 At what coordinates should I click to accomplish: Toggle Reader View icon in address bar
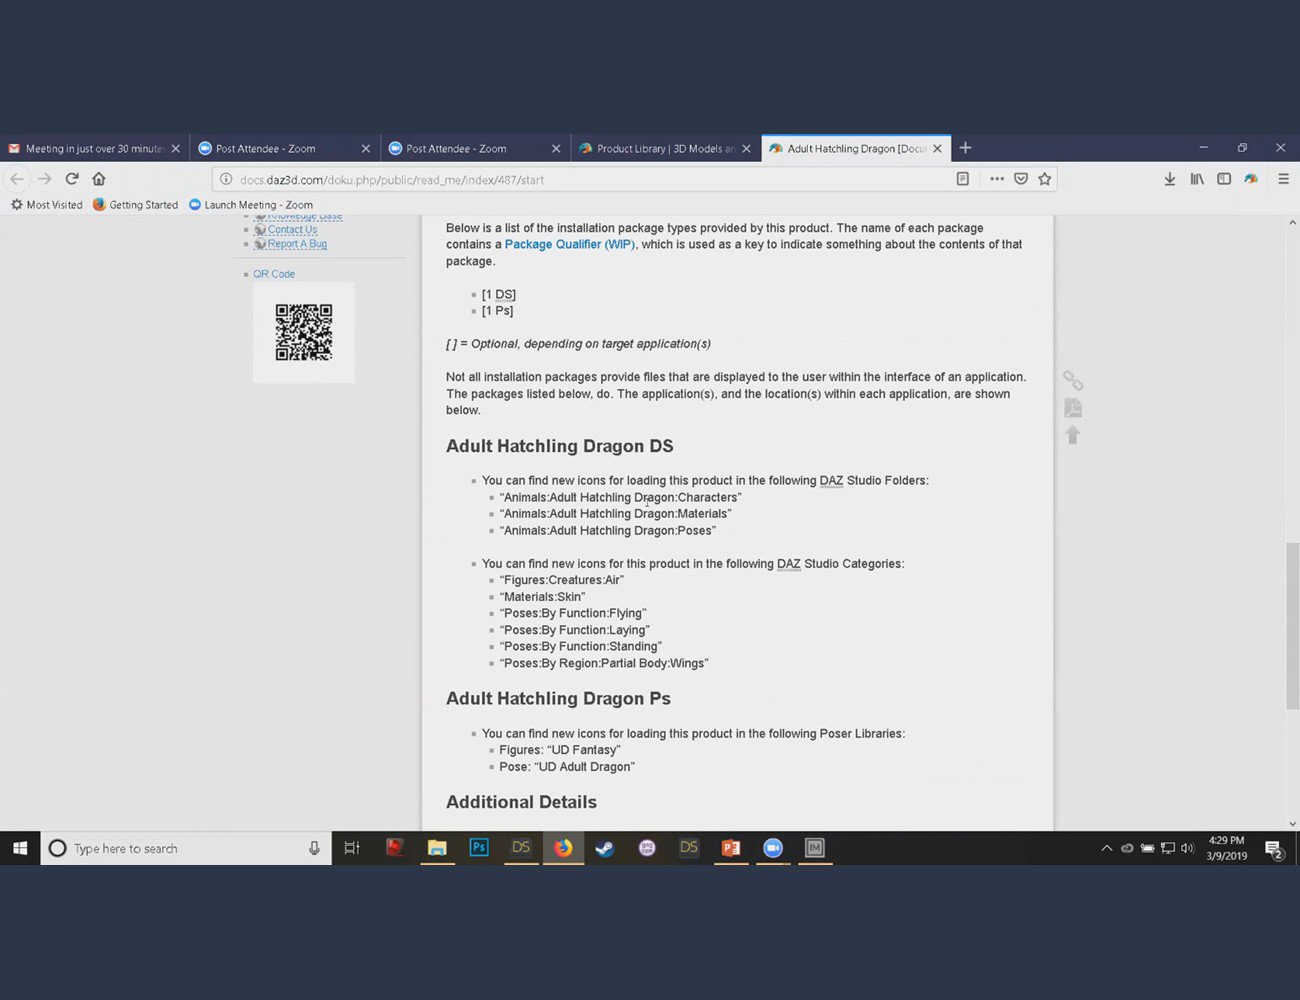tap(963, 179)
